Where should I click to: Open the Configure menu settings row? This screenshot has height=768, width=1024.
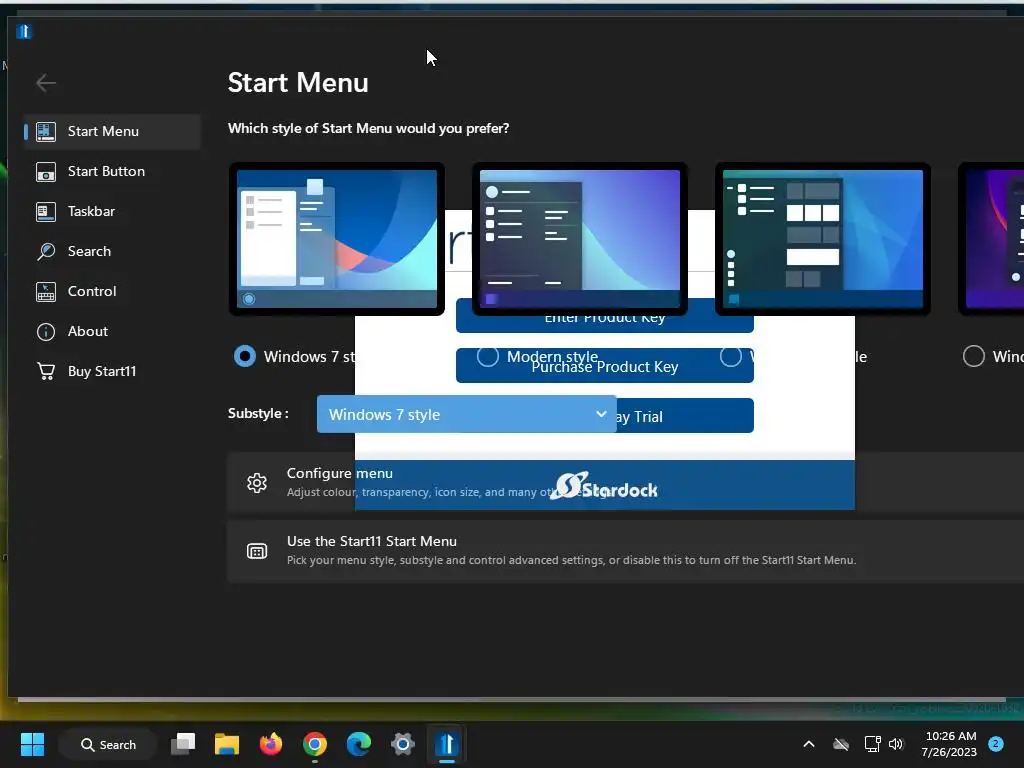[x=626, y=483]
